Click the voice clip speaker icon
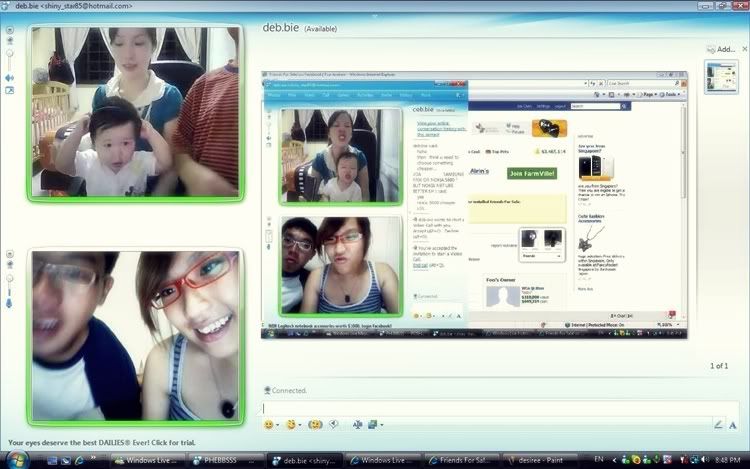The height and width of the screenshot is (469, 750). pos(334,424)
